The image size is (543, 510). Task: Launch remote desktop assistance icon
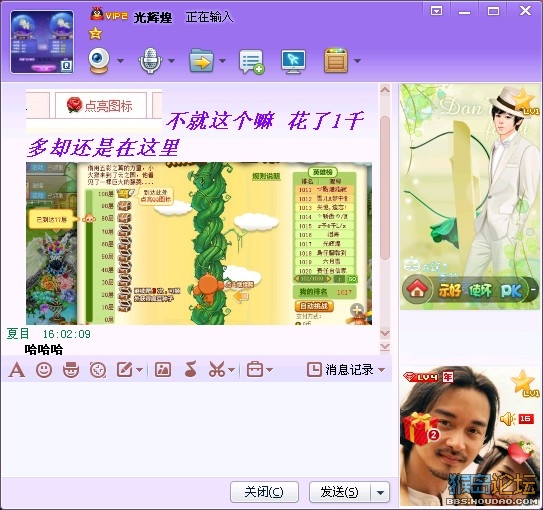tap(293, 62)
